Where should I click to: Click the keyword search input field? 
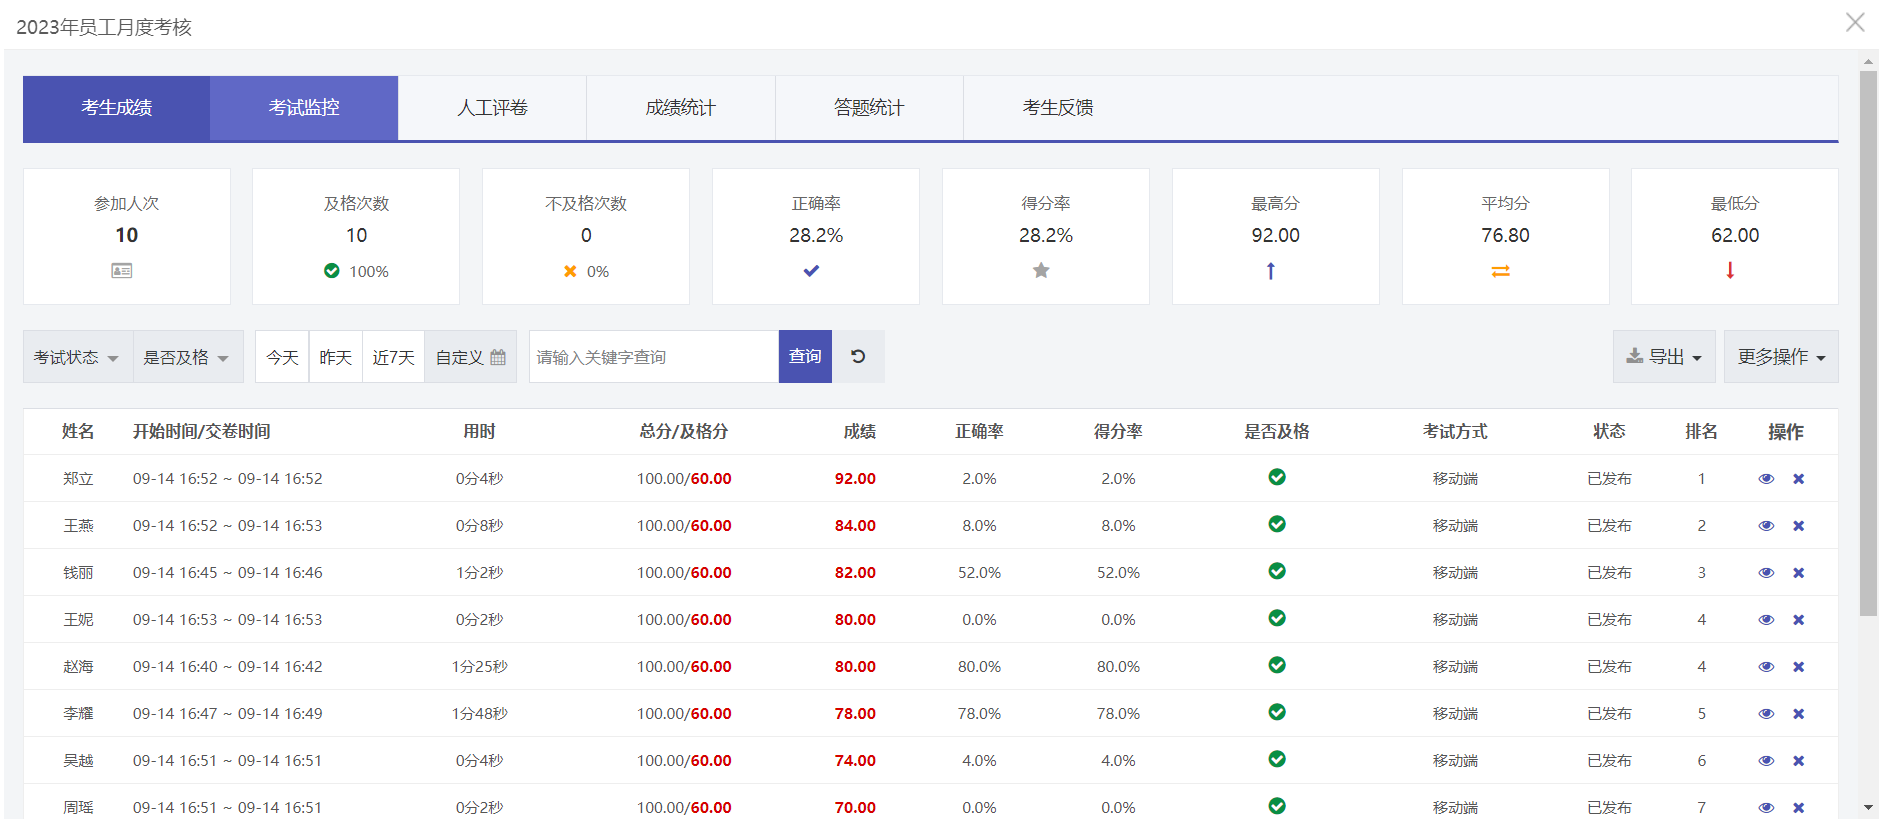tap(653, 357)
